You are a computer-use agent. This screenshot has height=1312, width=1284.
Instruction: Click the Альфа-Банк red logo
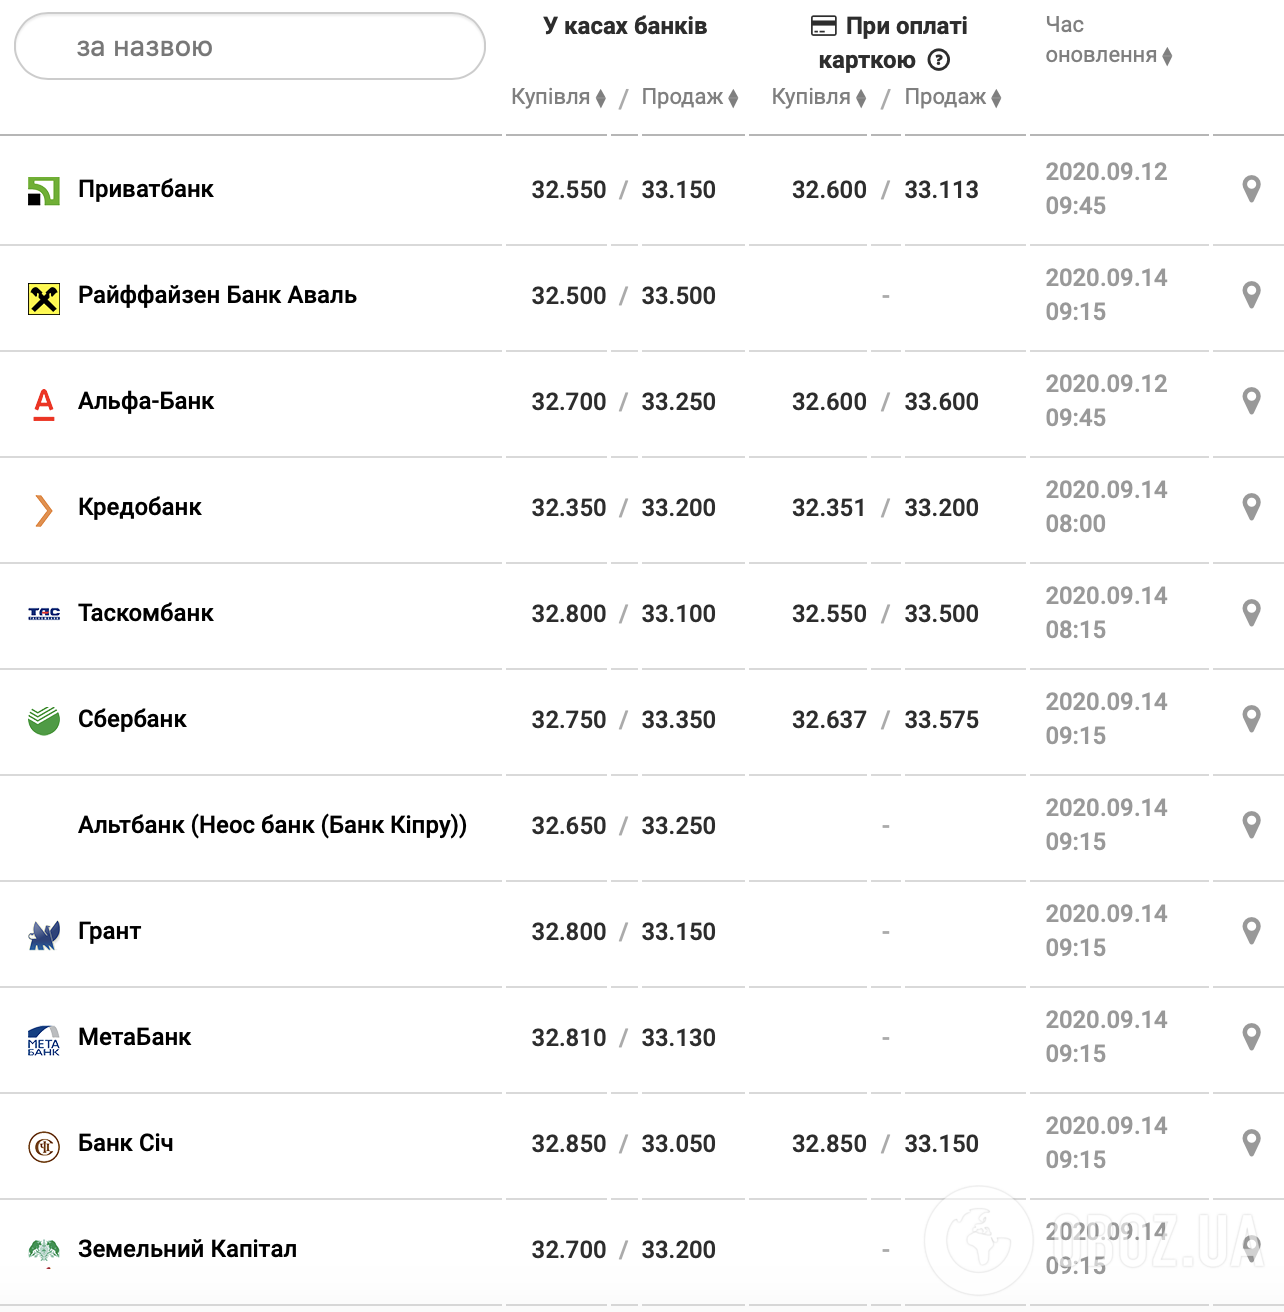pos(44,404)
